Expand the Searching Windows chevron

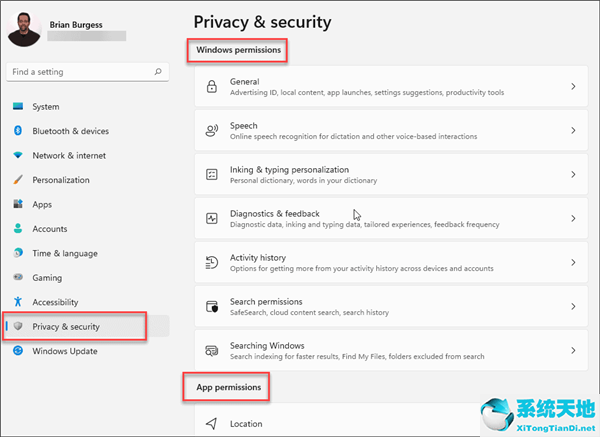pos(573,351)
